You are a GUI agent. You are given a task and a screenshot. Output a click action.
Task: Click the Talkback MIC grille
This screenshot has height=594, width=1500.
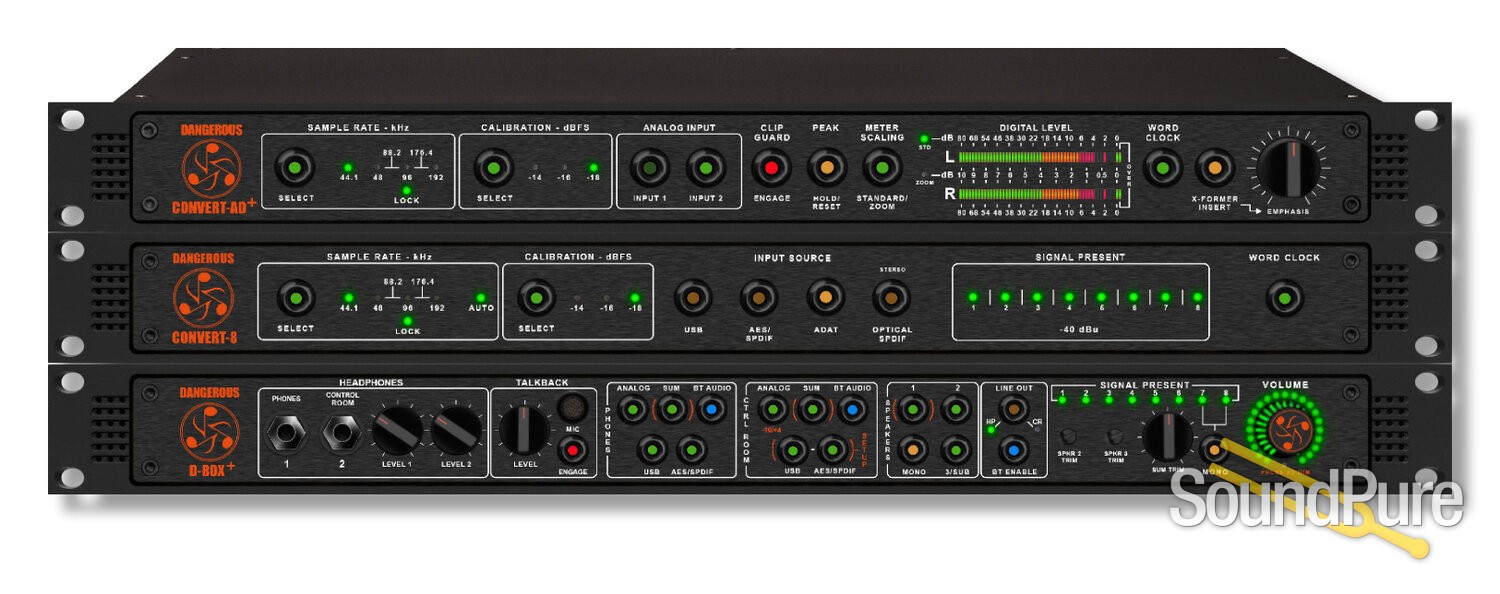(572, 408)
